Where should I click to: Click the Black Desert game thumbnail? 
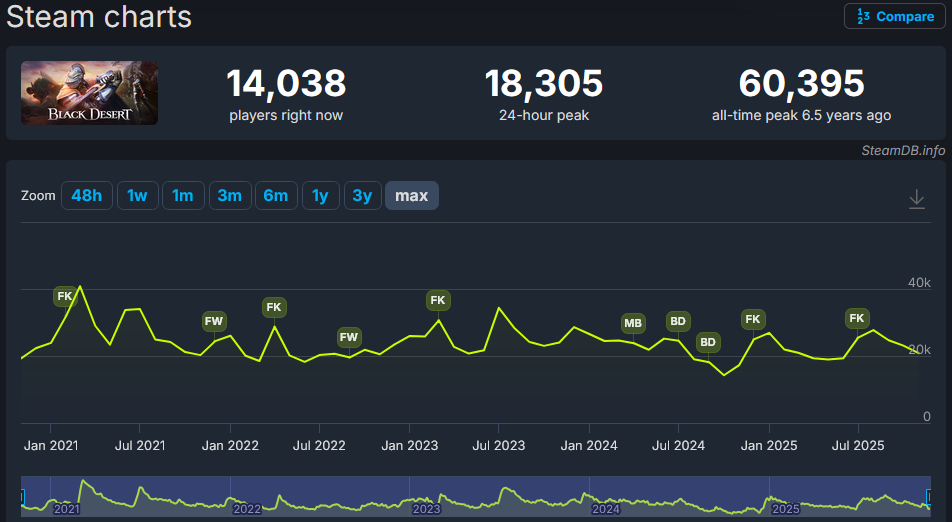point(90,93)
